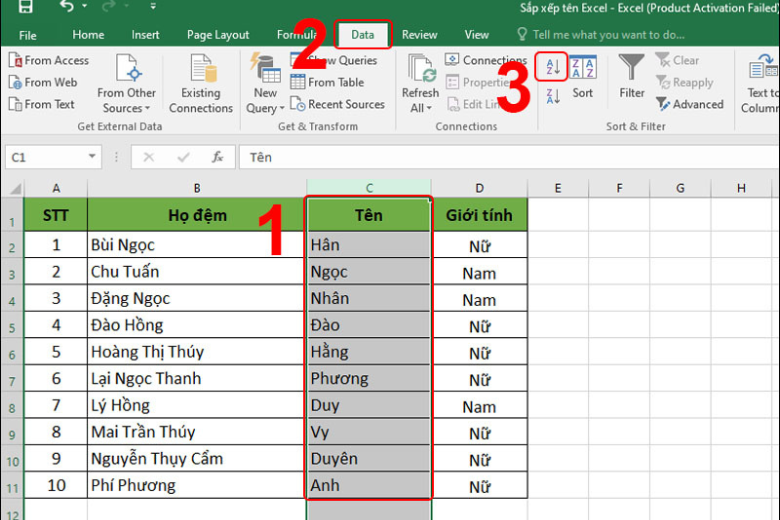Select the cell Hoàng Thị Thúy
Screen dimensions: 780x520
tap(196, 352)
